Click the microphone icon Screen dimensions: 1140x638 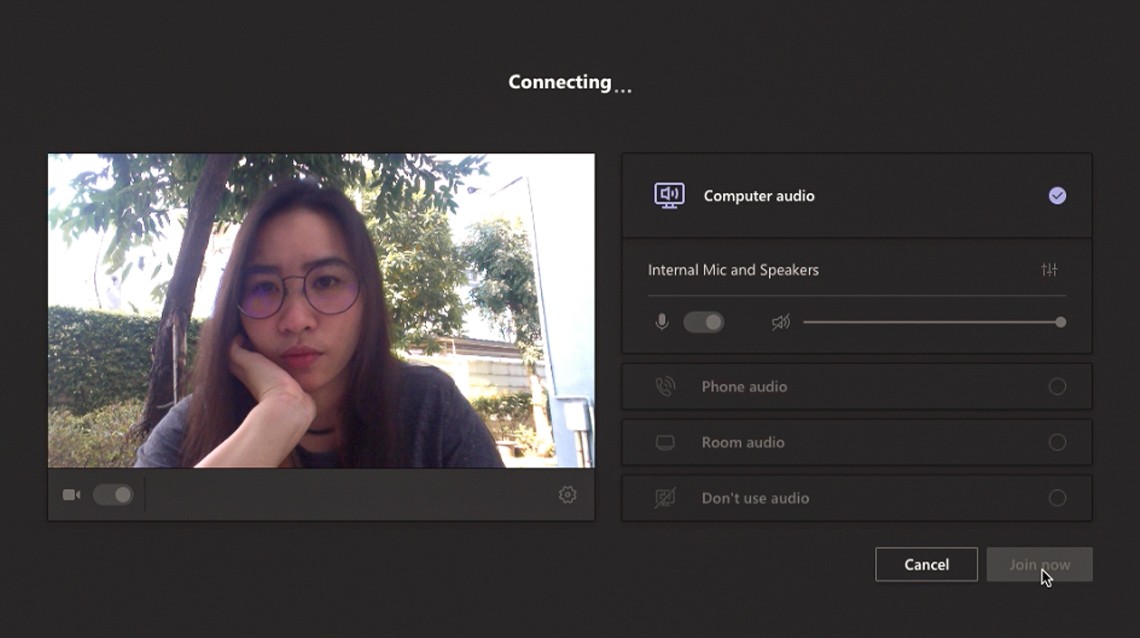[661, 322]
